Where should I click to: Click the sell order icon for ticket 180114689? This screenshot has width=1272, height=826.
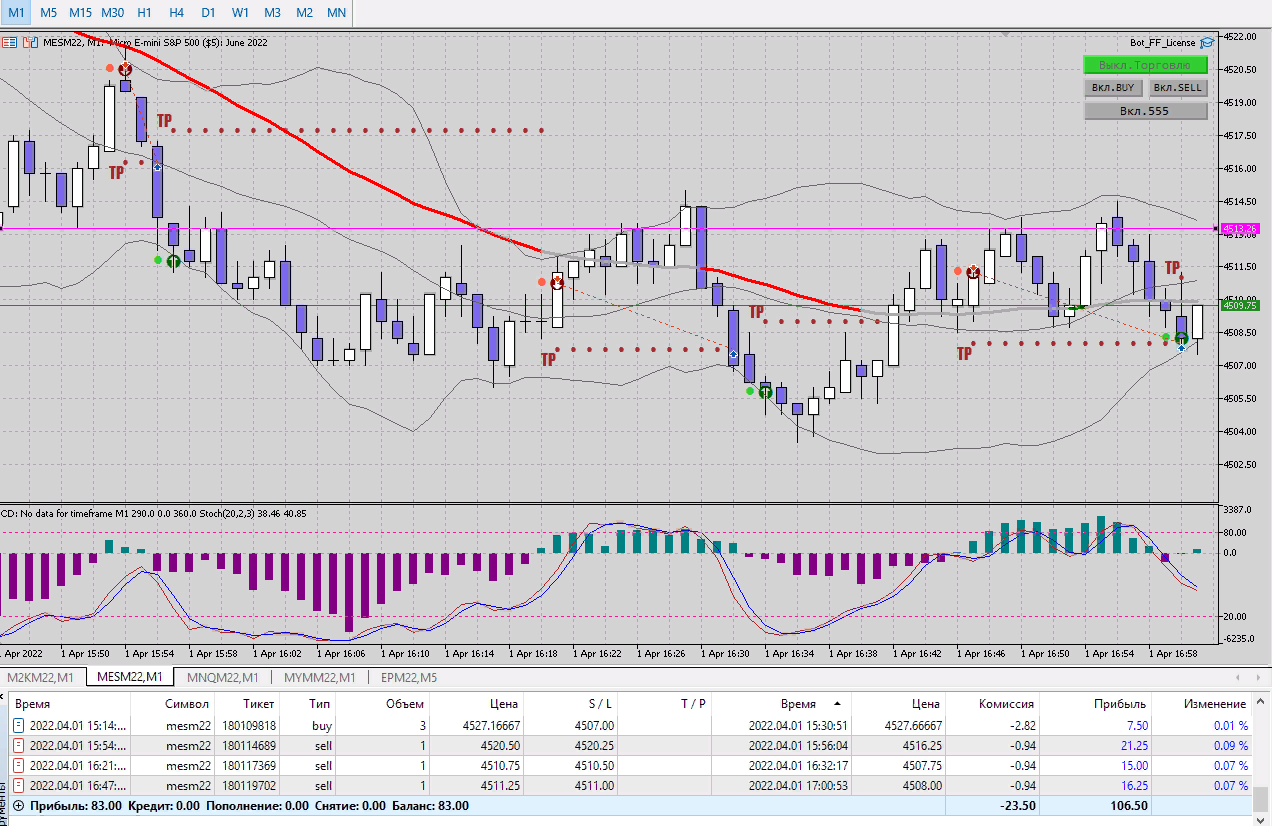coord(19,745)
